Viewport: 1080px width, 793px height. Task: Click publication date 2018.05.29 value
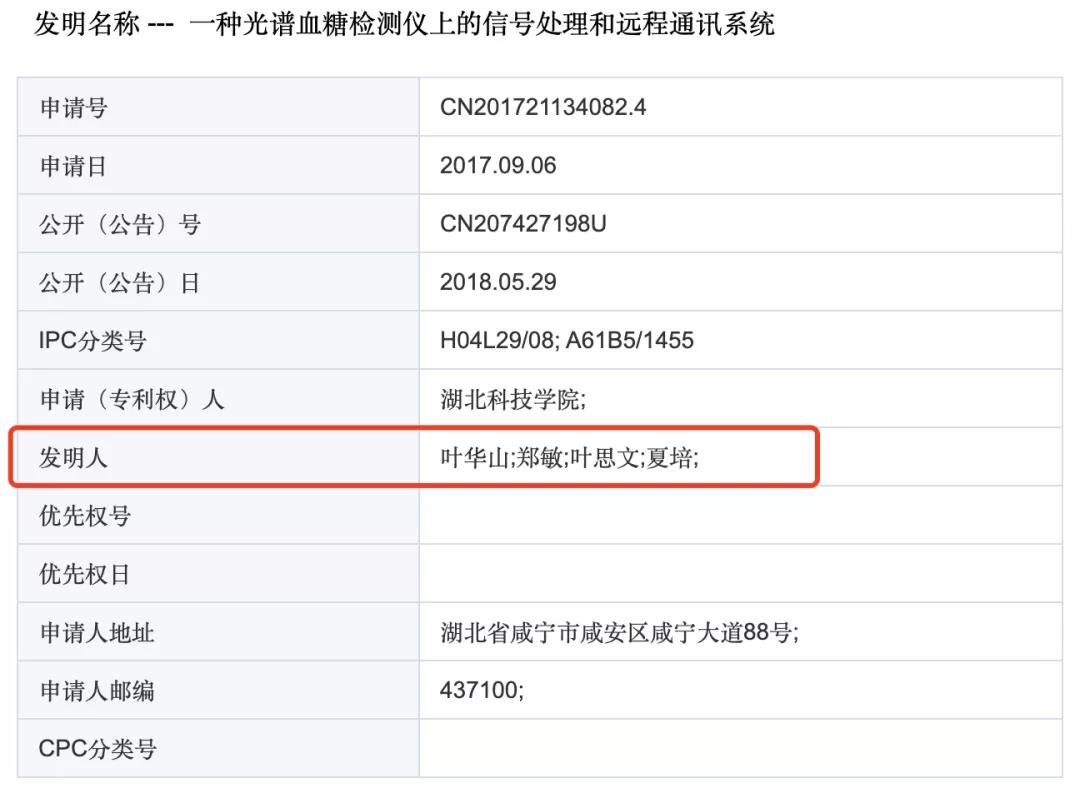tap(498, 282)
